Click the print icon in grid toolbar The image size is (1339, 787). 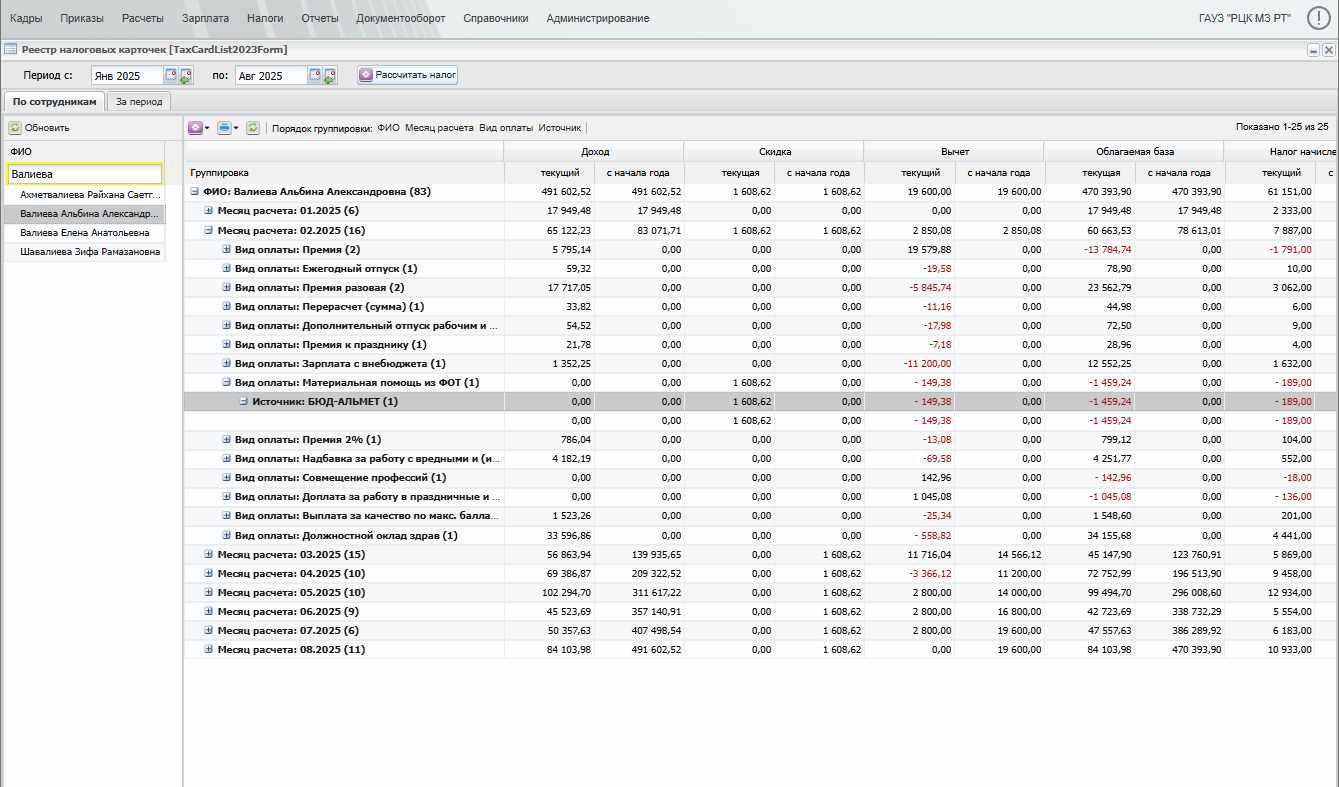(x=224, y=128)
